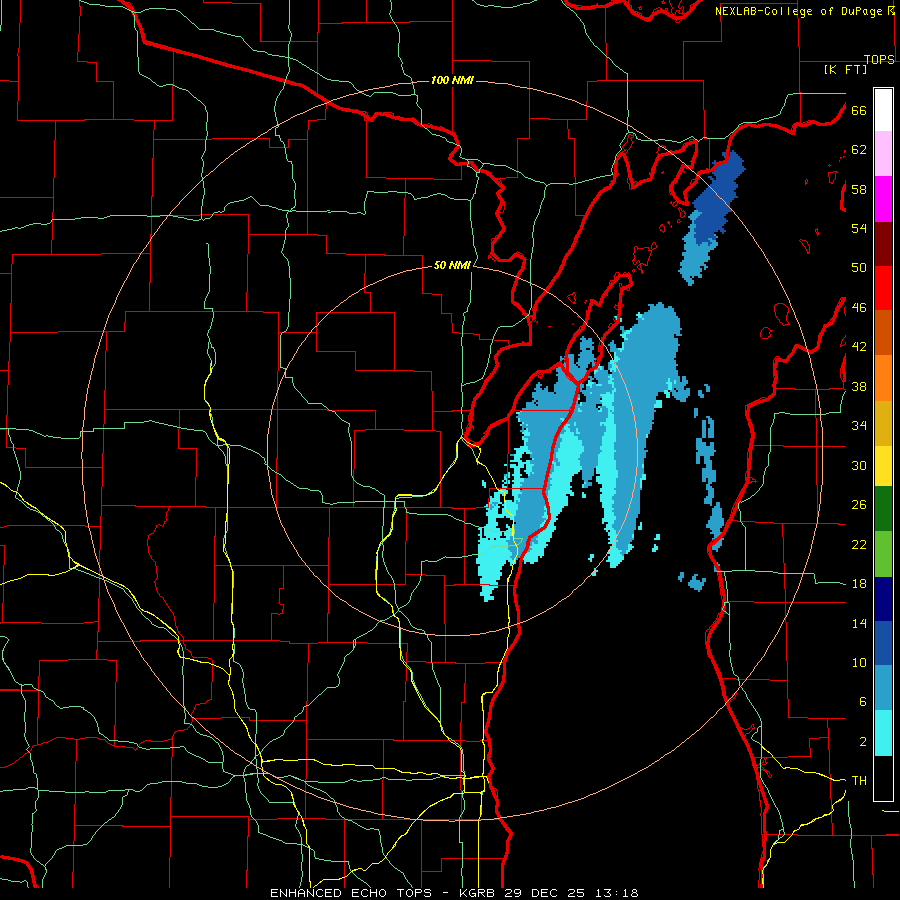Click the dark blue echo cell near 100 NMI ring

[x=717, y=198]
